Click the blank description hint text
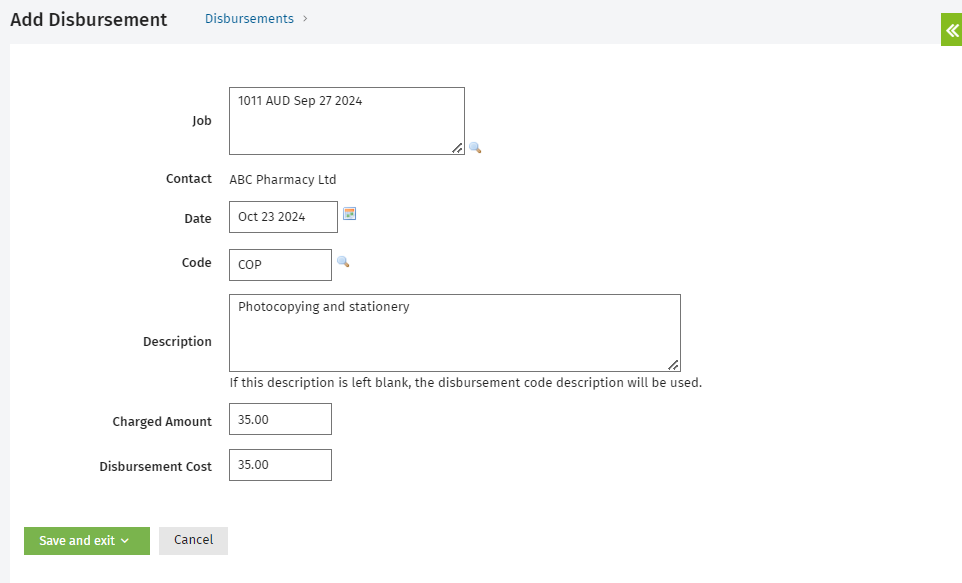This screenshot has height=583, width=962. [x=466, y=382]
